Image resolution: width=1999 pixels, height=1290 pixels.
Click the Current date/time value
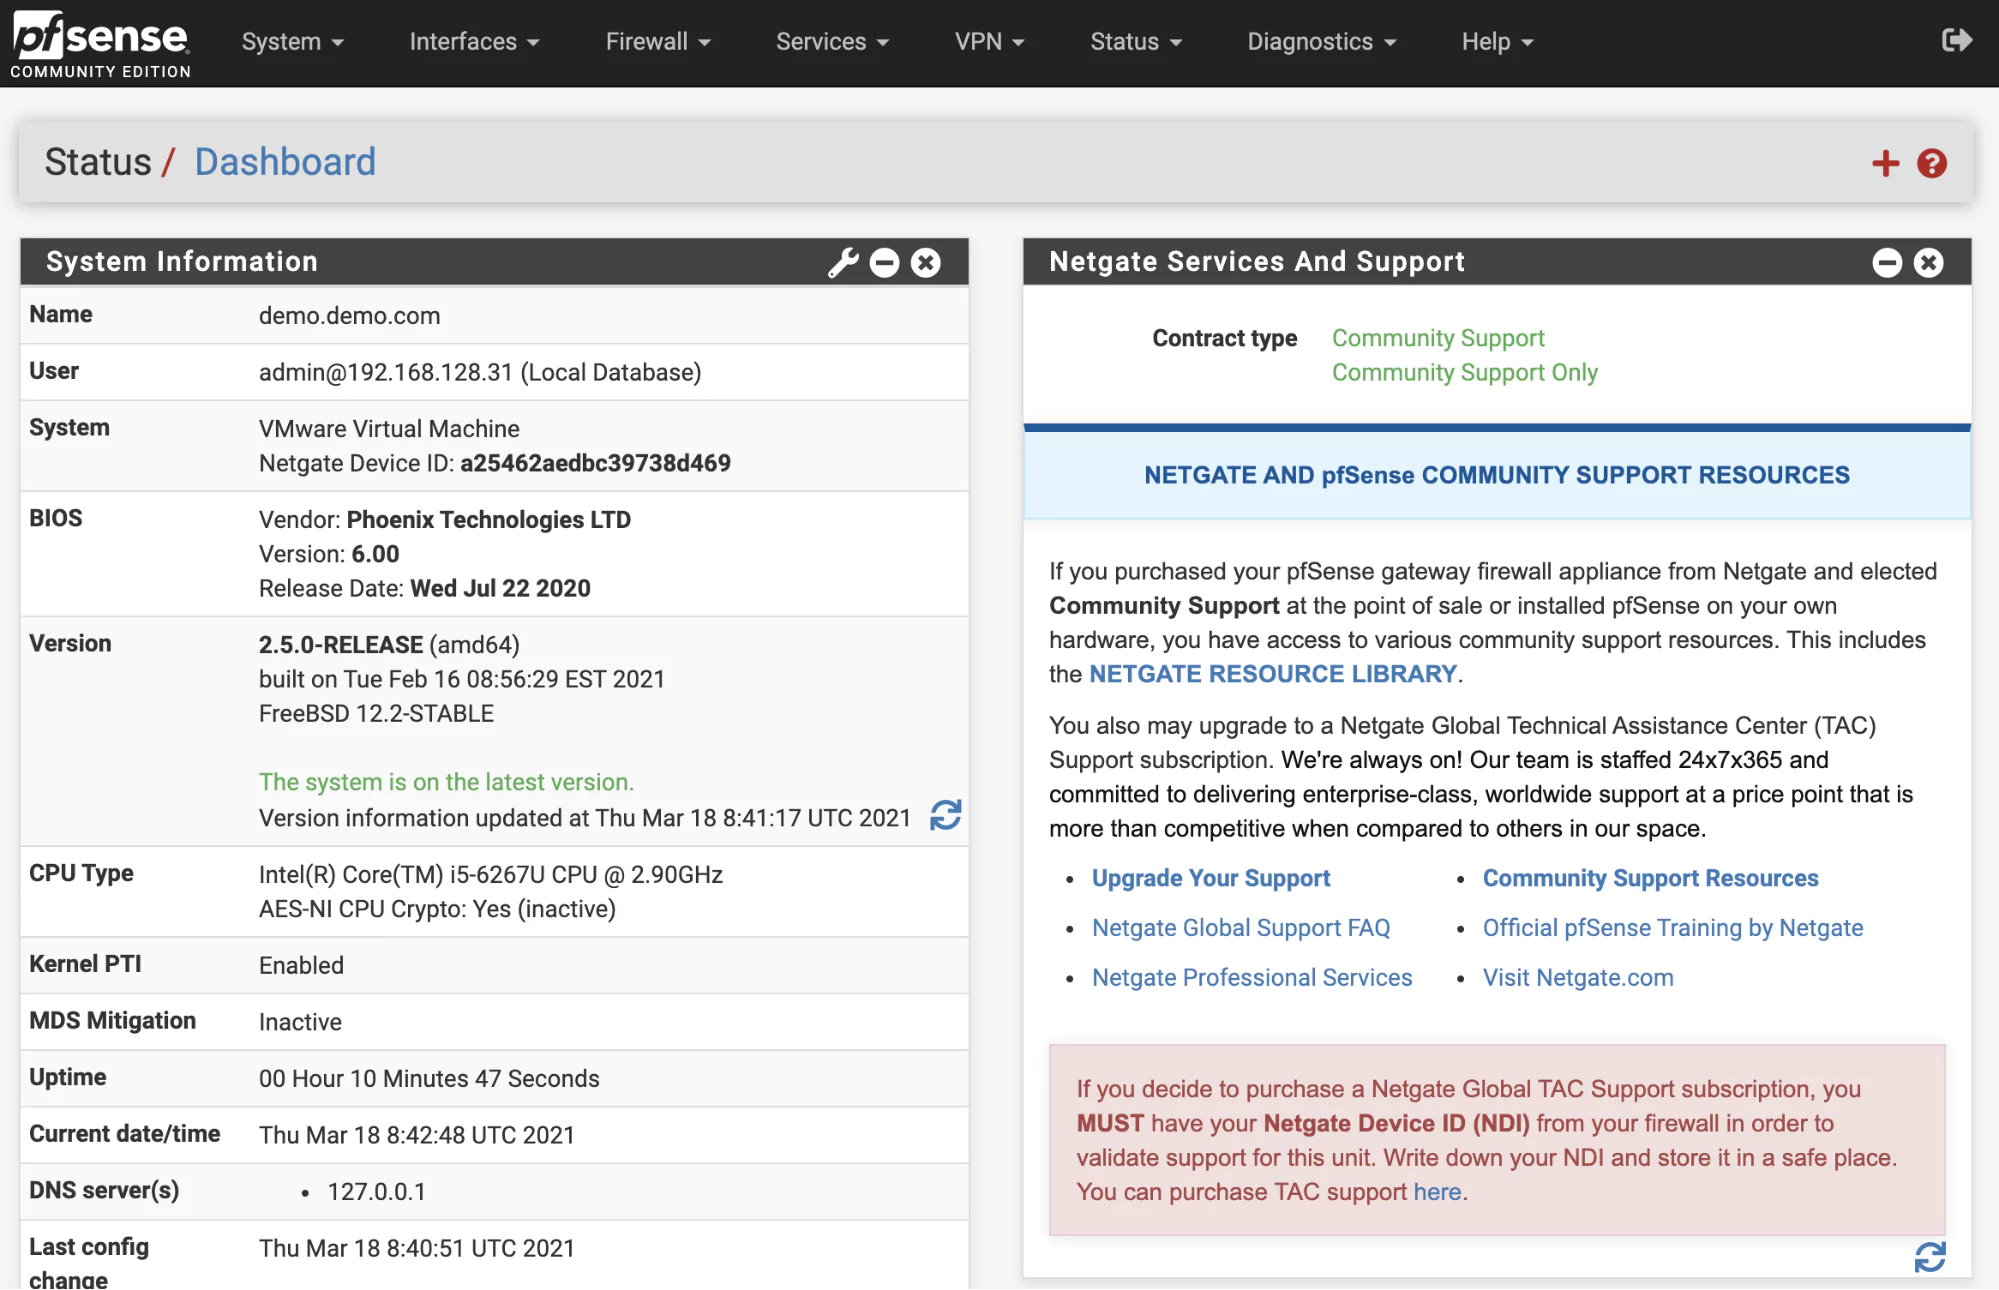tap(417, 1135)
